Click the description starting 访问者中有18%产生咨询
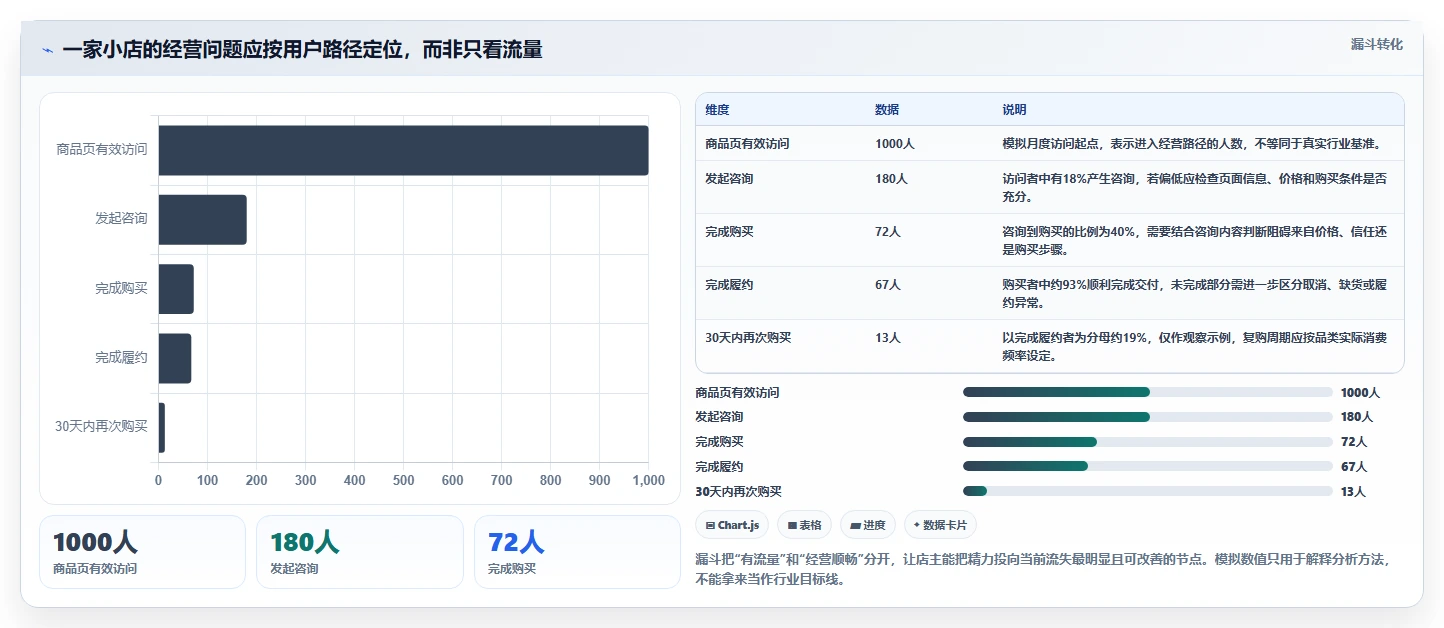Image resolution: width=1444 pixels, height=628 pixels. click(1195, 188)
